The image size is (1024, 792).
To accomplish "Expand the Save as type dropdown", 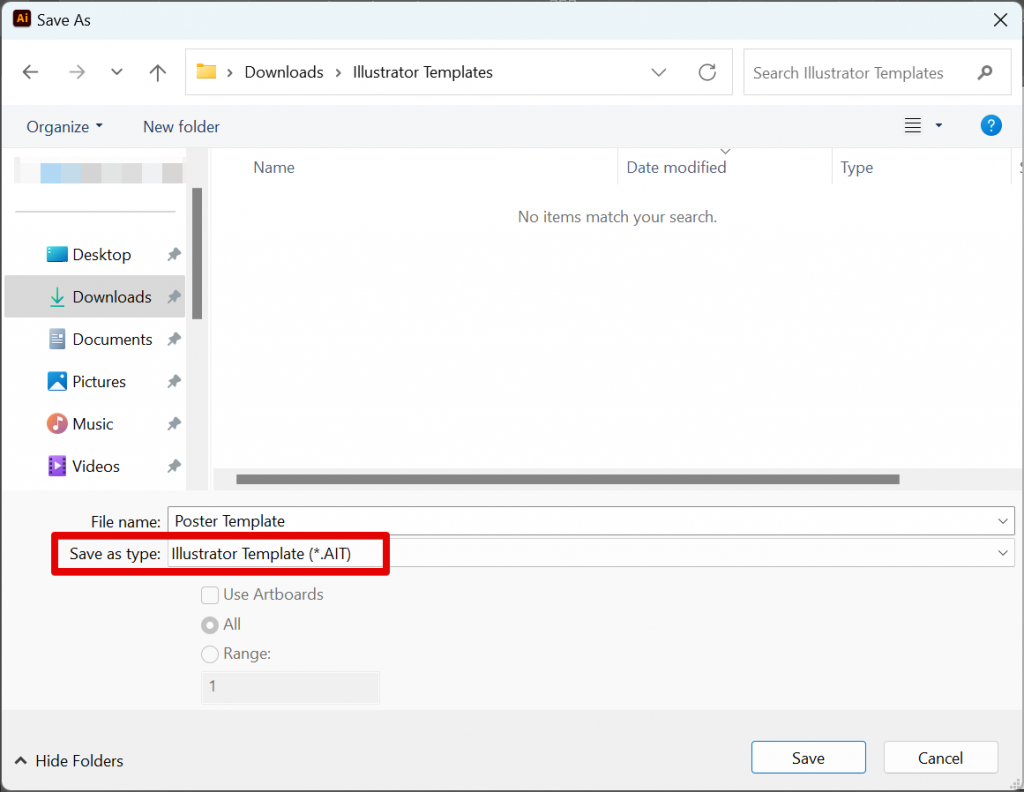I will 1003,553.
